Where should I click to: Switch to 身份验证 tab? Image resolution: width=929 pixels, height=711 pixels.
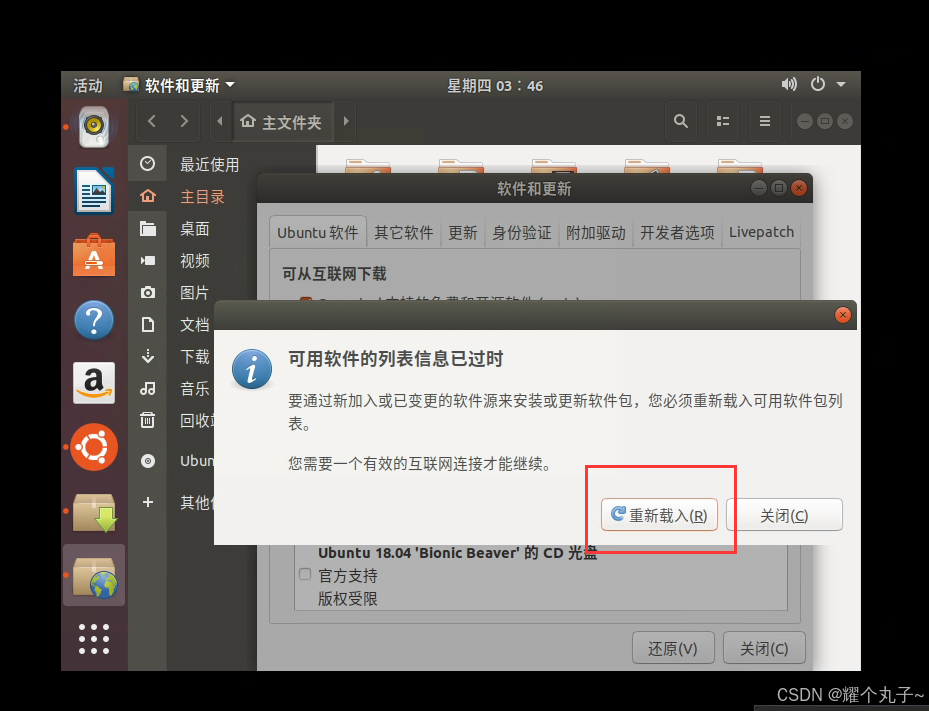click(521, 232)
